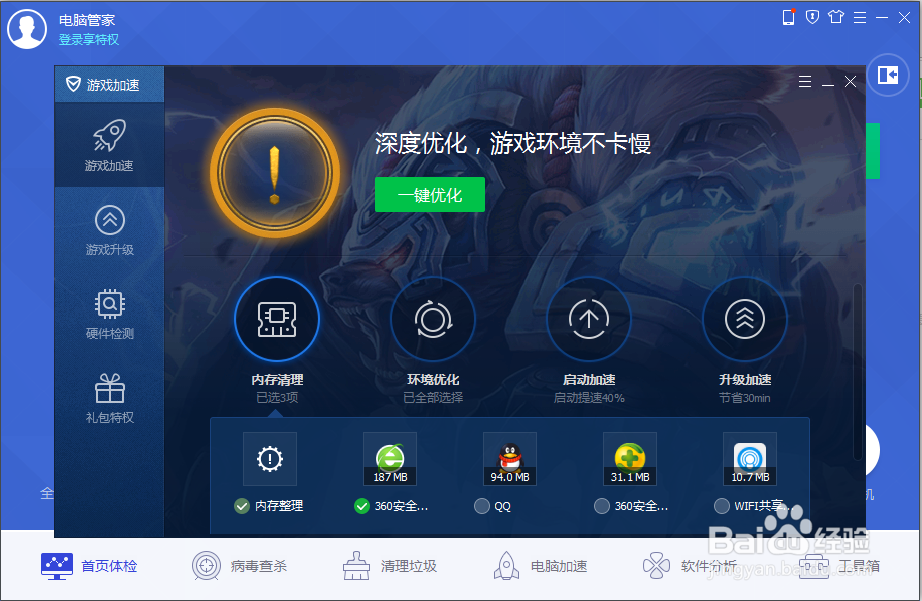Uncheck the 内存整理 checkbox
This screenshot has width=922, height=601.
242,506
